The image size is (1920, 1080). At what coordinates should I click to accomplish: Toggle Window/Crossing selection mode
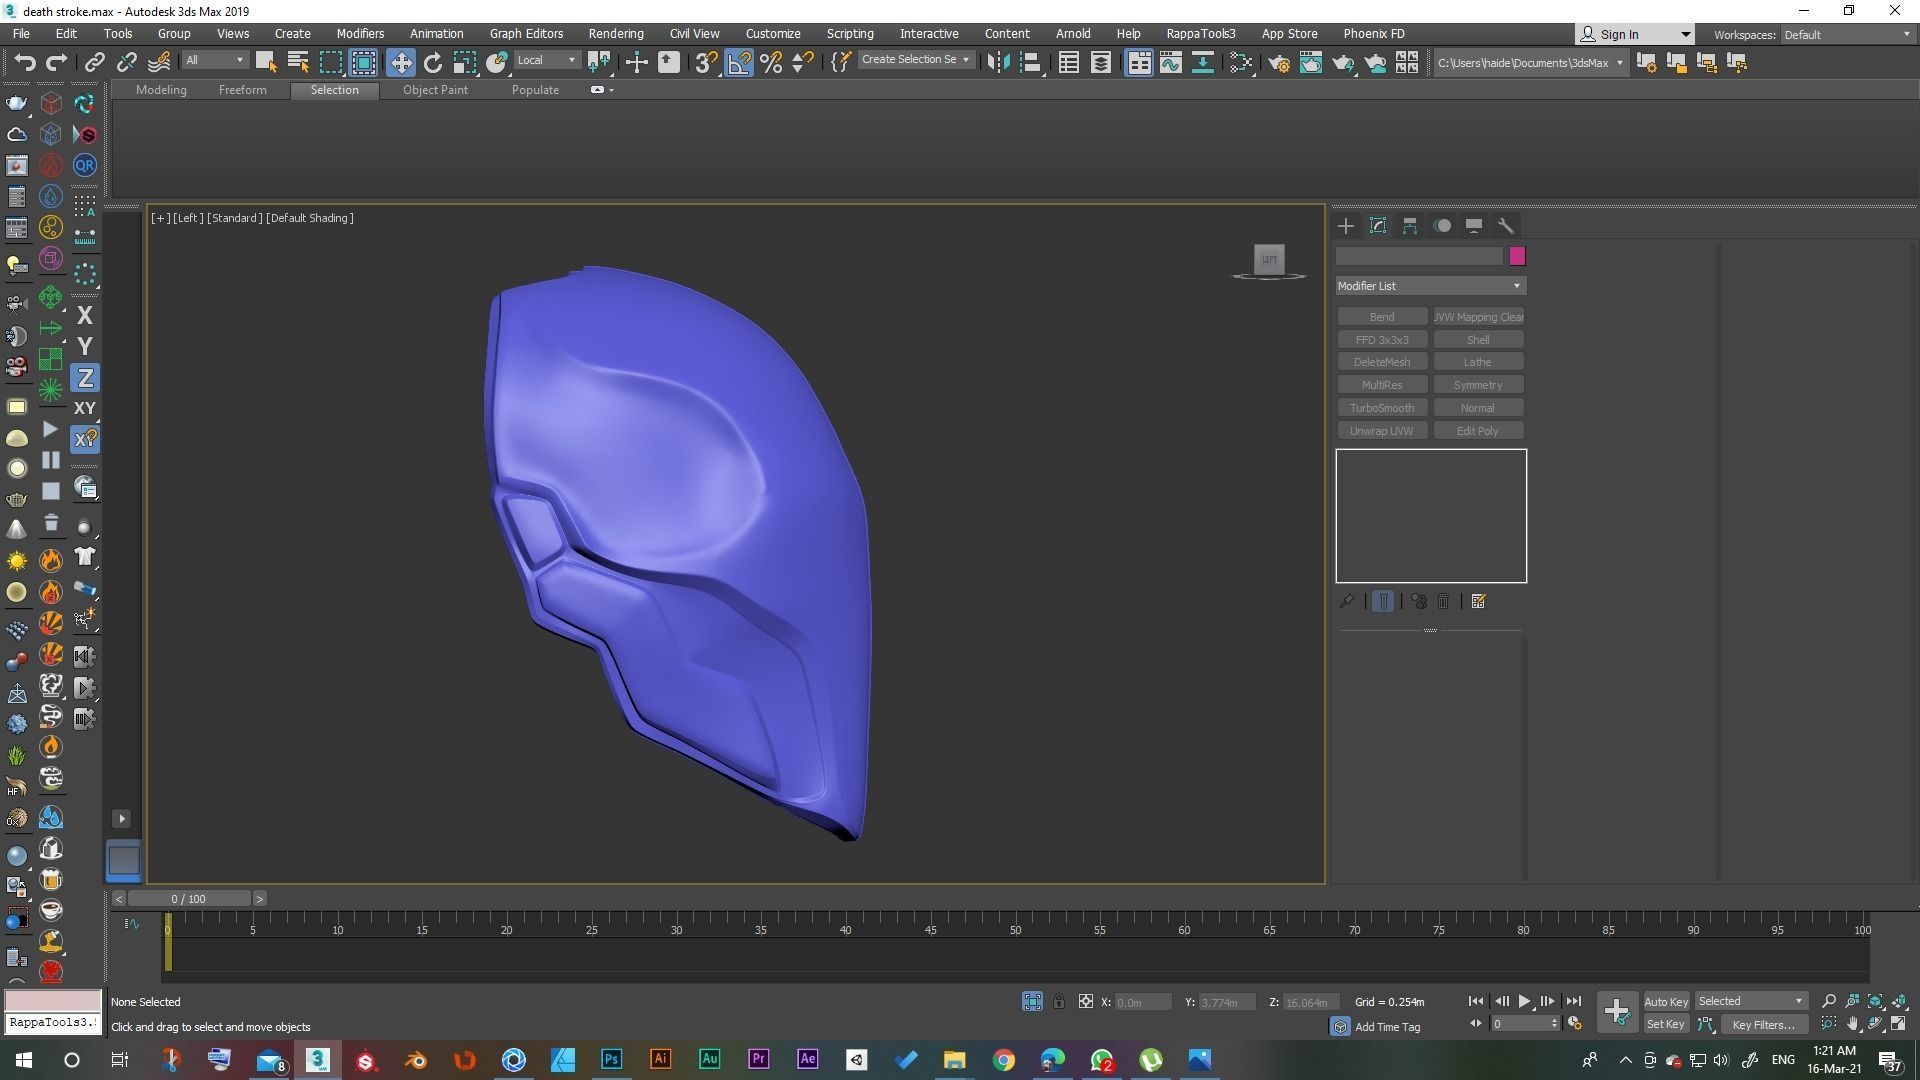coord(364,63)
